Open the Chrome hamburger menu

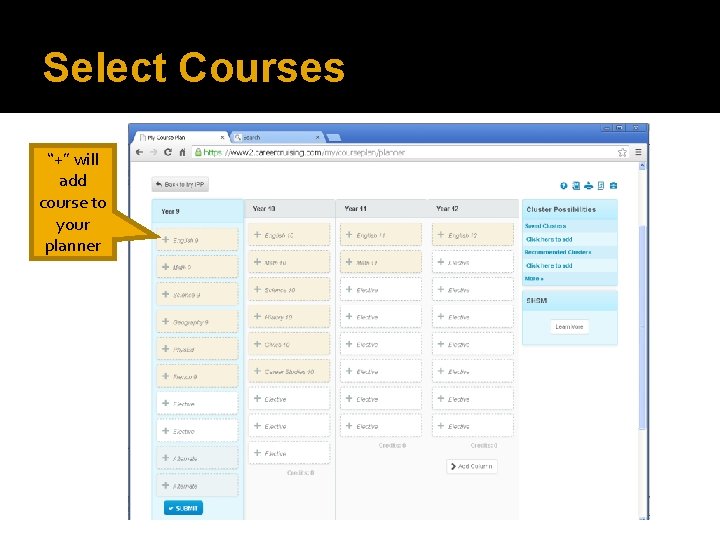(x=638, y=152)
